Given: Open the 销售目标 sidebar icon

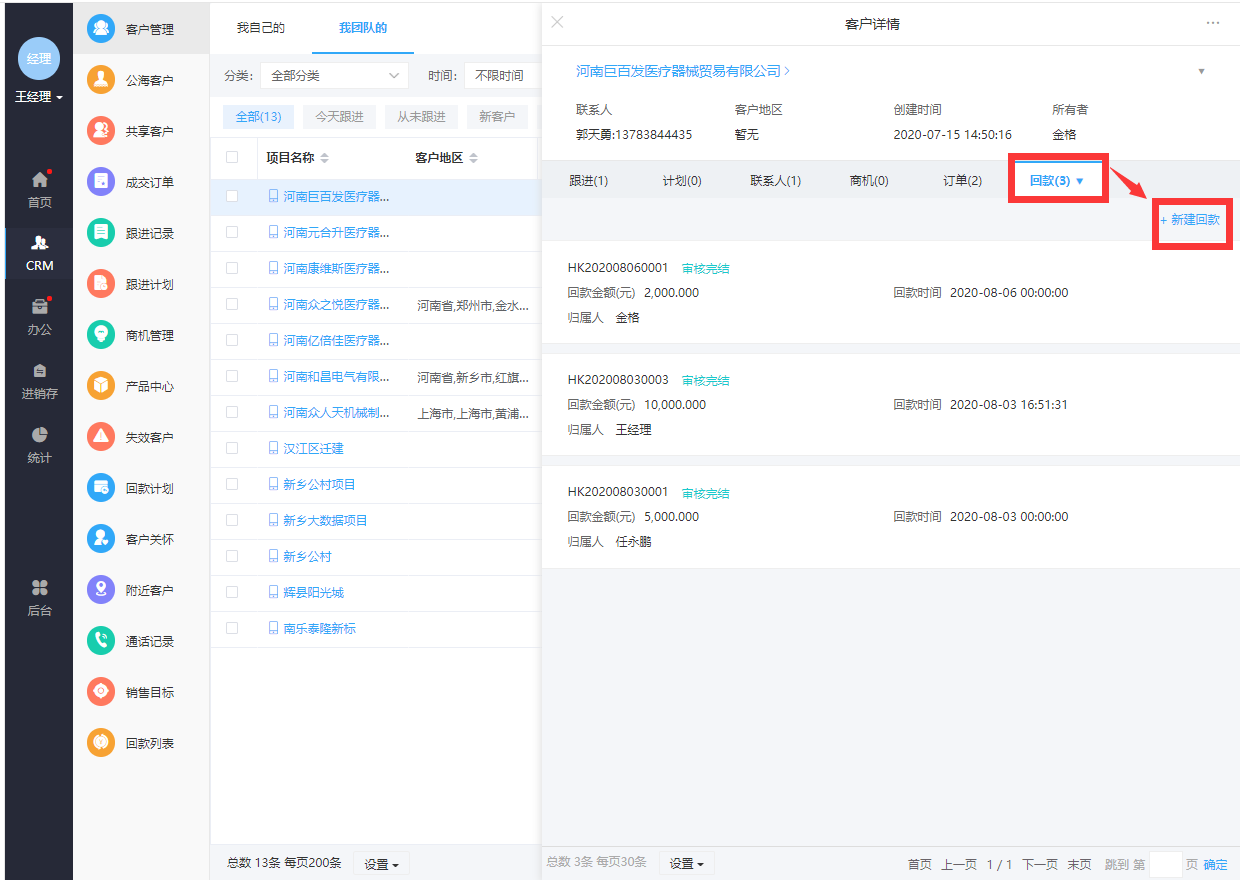Looking at the screenshot, I should [x=100, y=691].
